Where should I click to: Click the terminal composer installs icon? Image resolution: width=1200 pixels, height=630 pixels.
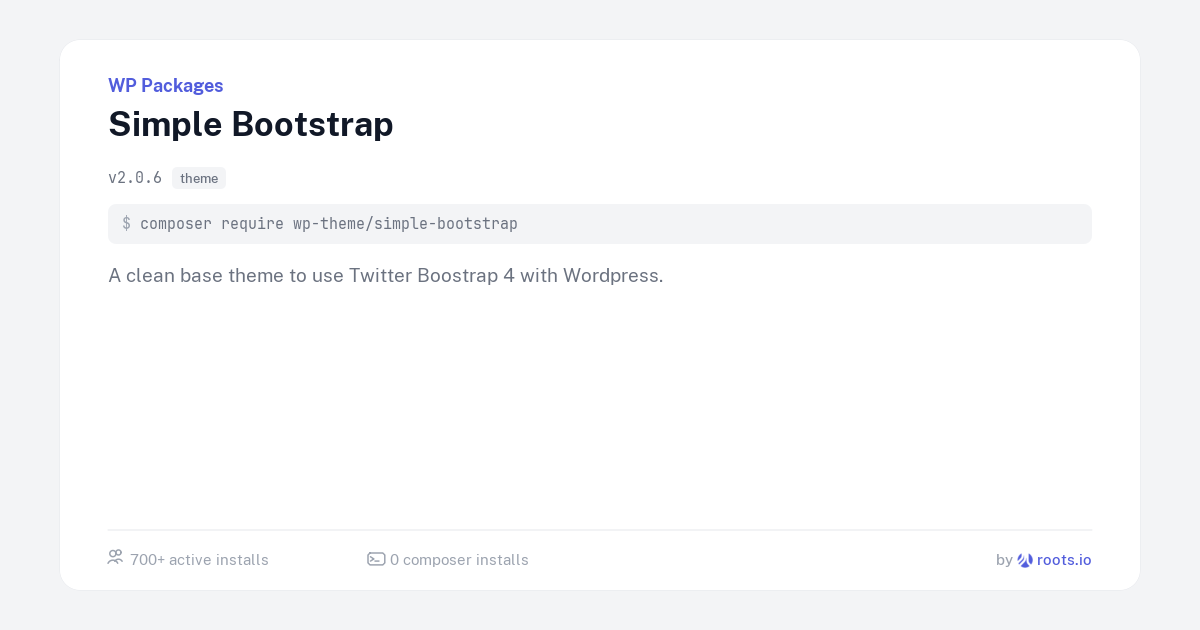[376, 559]
